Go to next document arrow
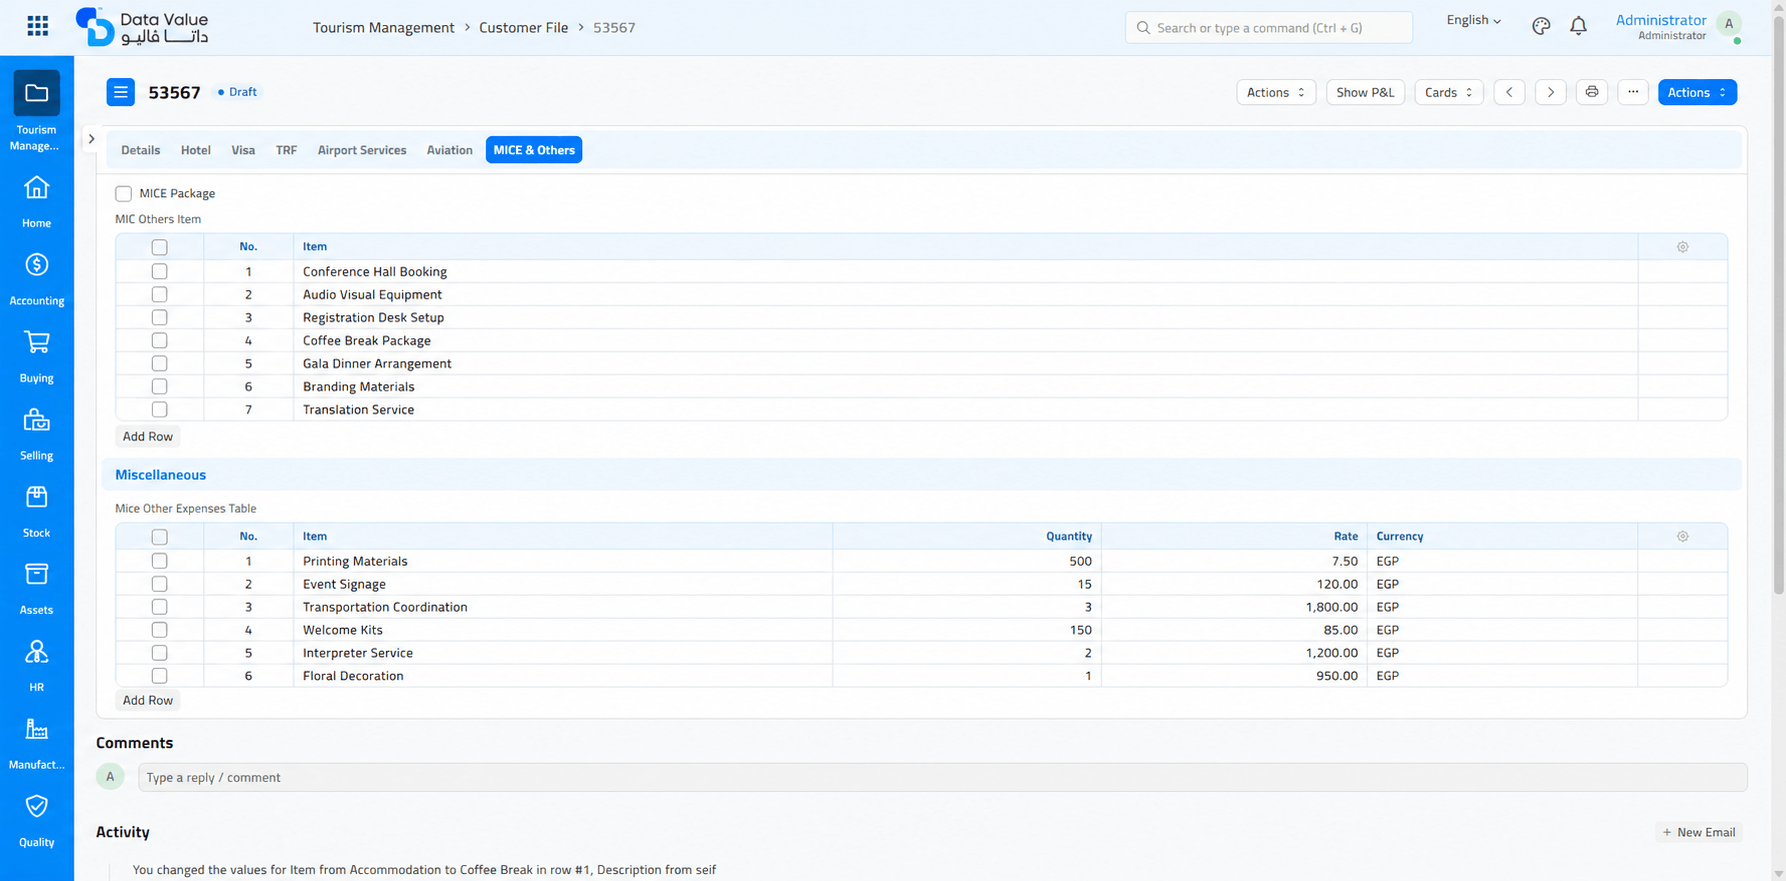 [1550, 92]
